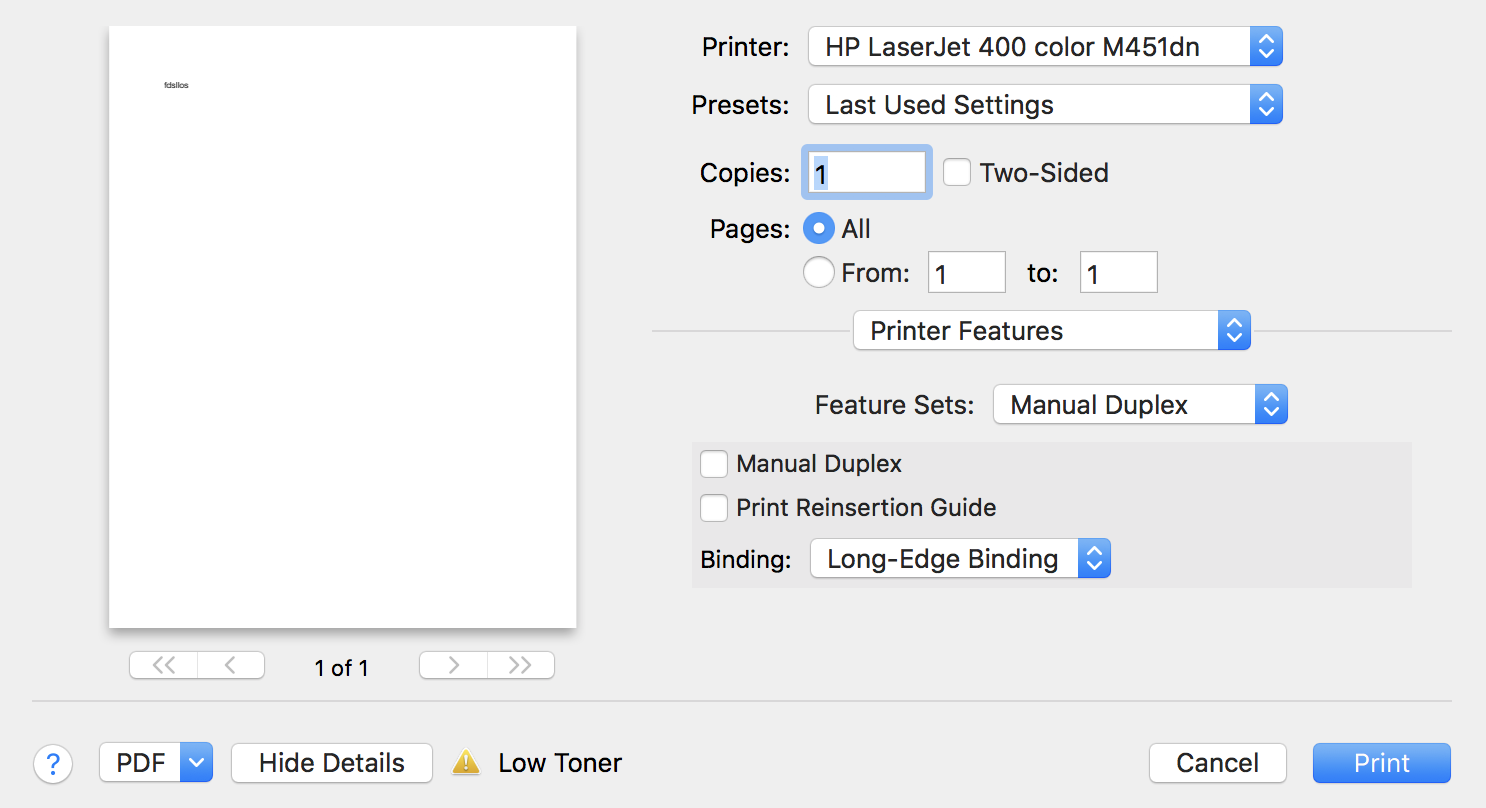The width and height of the screenshot is (1486, 808).
Task: Go to previous page in preview
Action: [x=230, y=666]
